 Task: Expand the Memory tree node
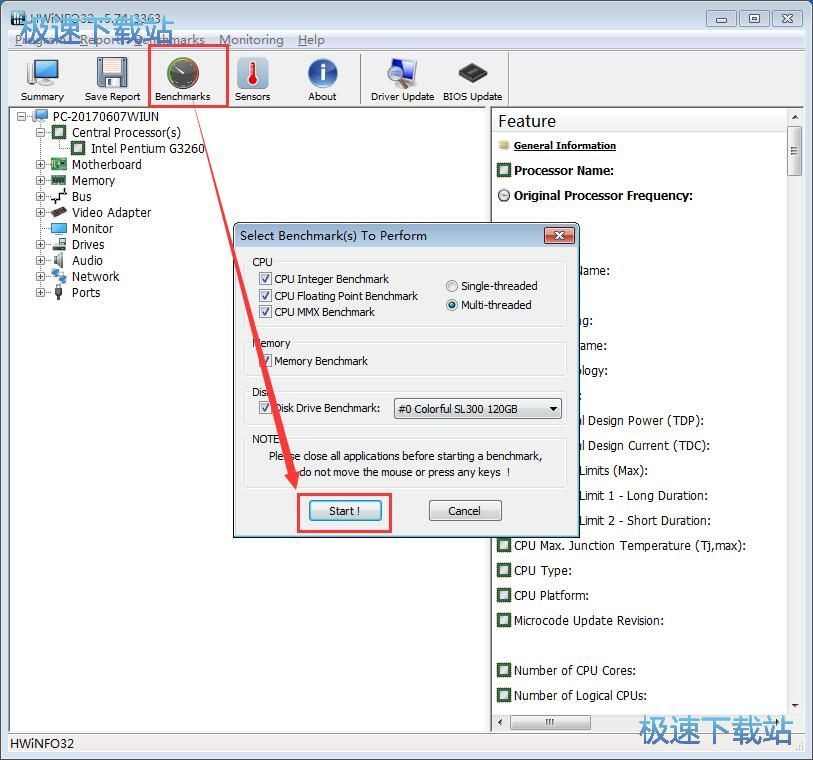tap(40, 180)
